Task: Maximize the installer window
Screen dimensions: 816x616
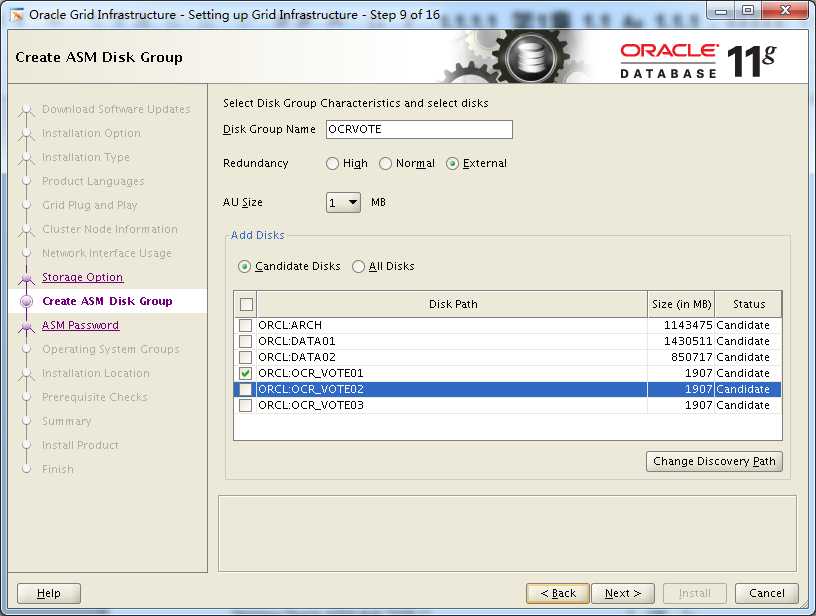Action: tap(748, 11)
